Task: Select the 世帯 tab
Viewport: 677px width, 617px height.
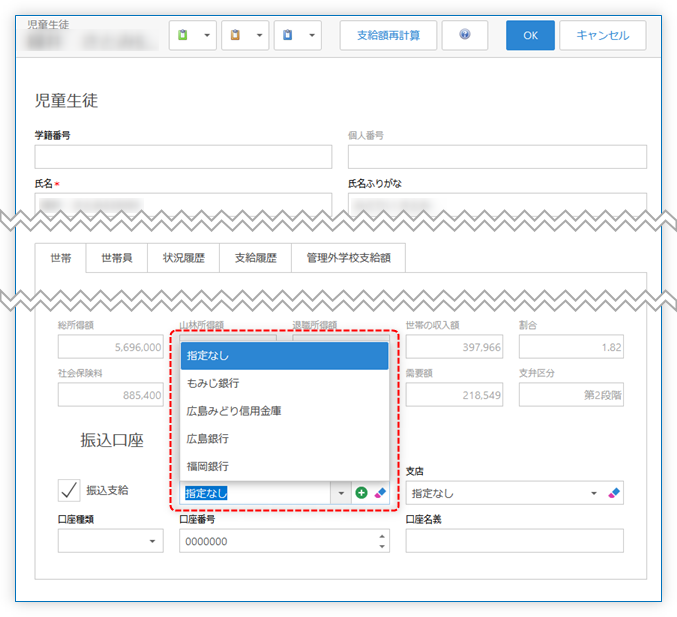Action: click(x=60, y=258)
